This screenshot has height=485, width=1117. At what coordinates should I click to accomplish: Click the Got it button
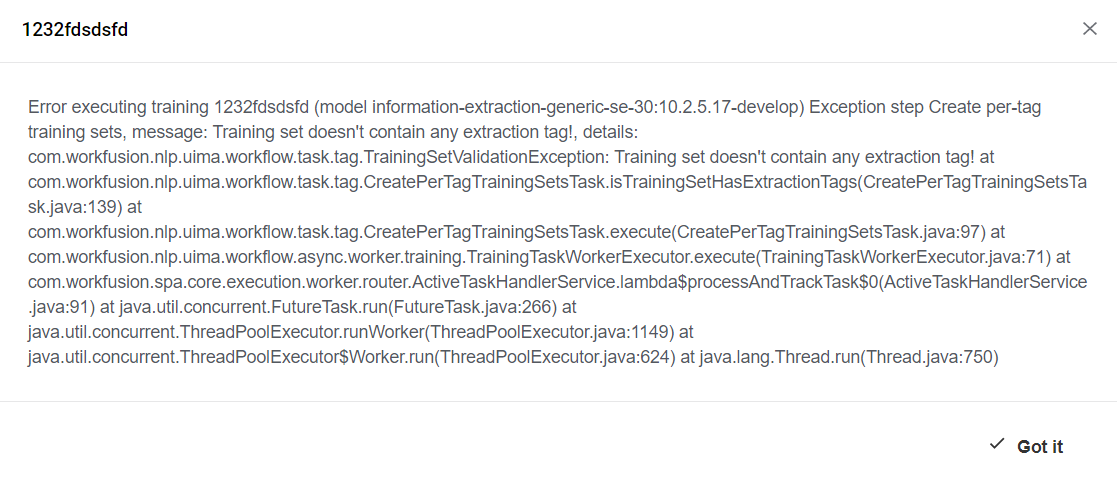click(x=1026, y=446)
